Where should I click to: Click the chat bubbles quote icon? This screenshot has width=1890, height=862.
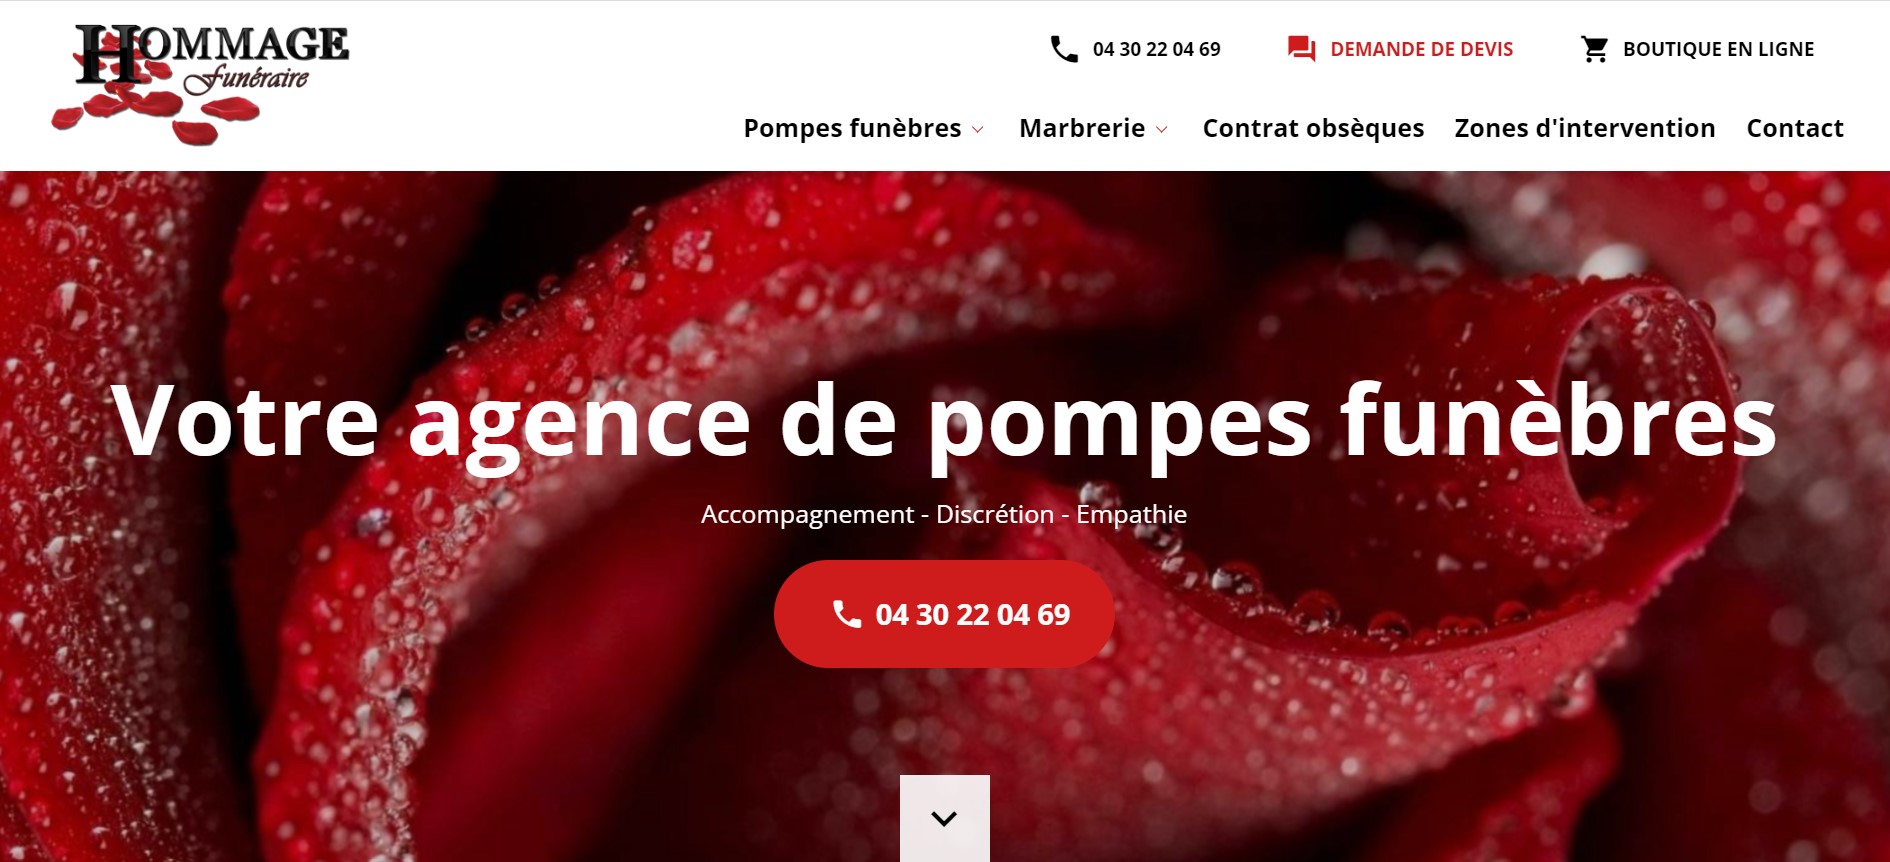click(1301, 49)
